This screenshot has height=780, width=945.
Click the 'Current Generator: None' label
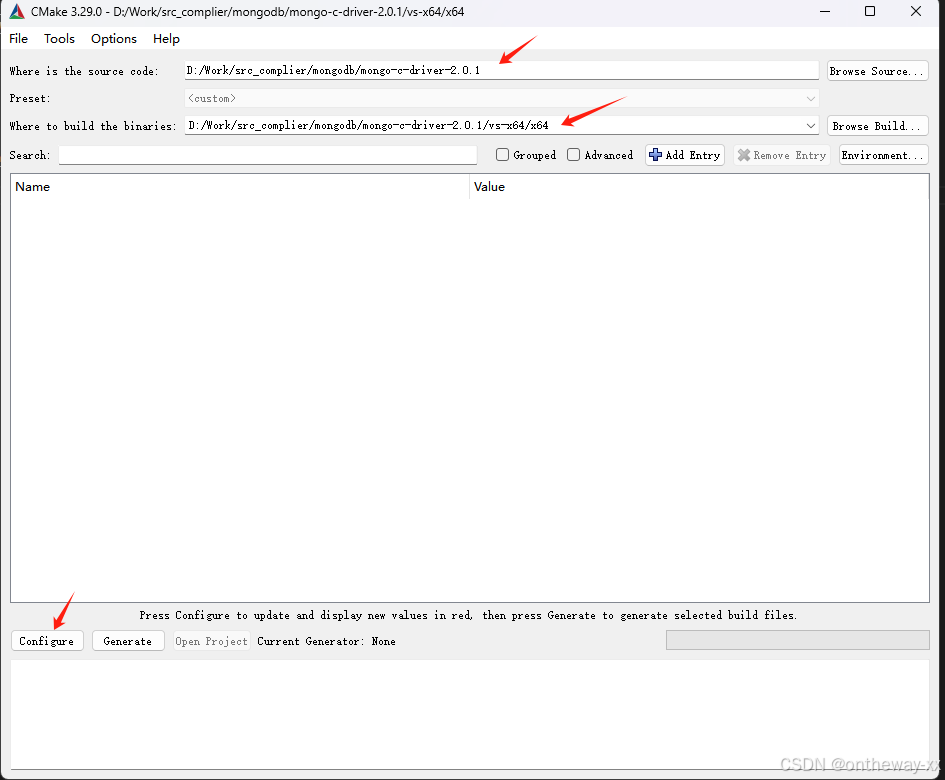pos(326,641)
